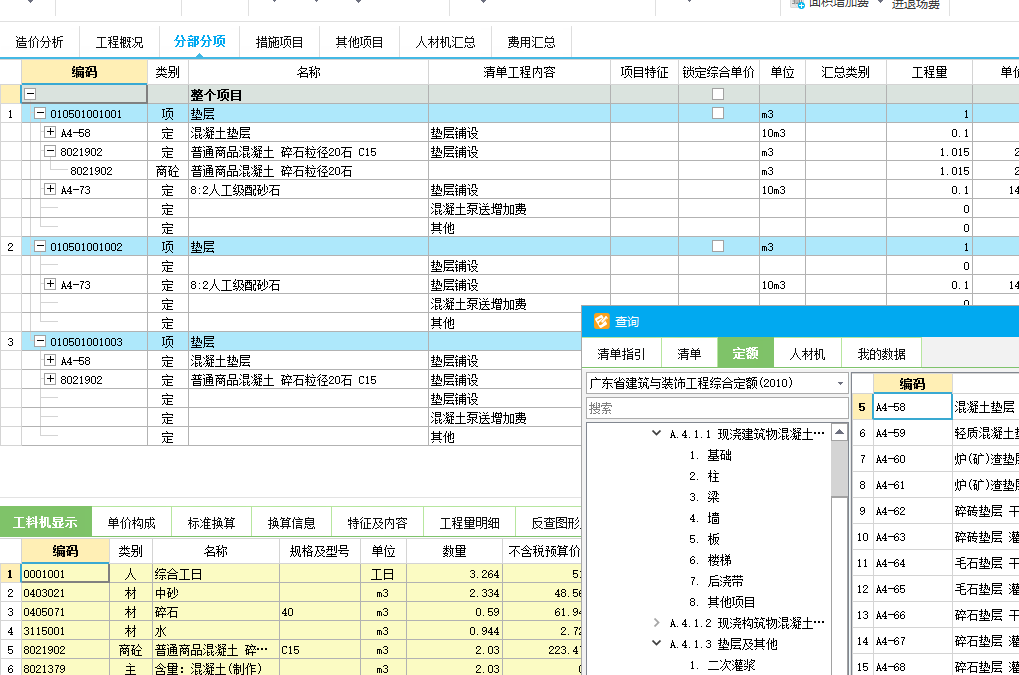Collapse the 整个项目 root row
This screenshot has width=1019, height=675.
pos(30,94)
